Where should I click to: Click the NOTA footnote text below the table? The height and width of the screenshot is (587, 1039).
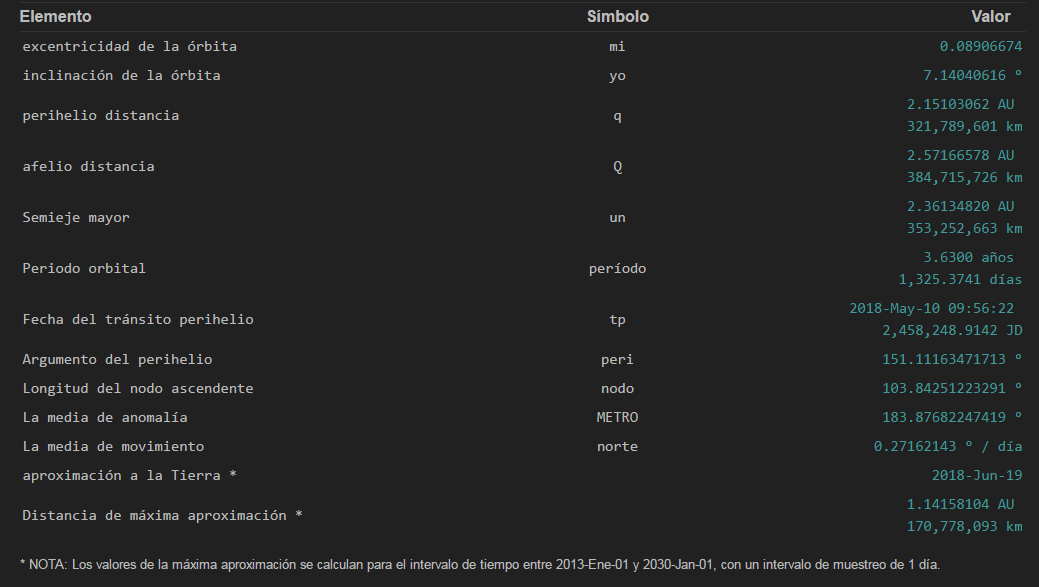click(x=480, y=564)
